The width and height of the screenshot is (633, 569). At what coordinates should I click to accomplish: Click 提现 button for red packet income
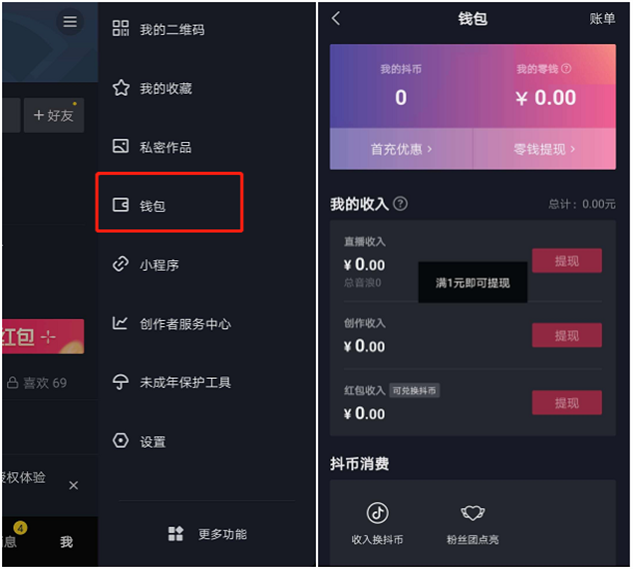point(567,403)
